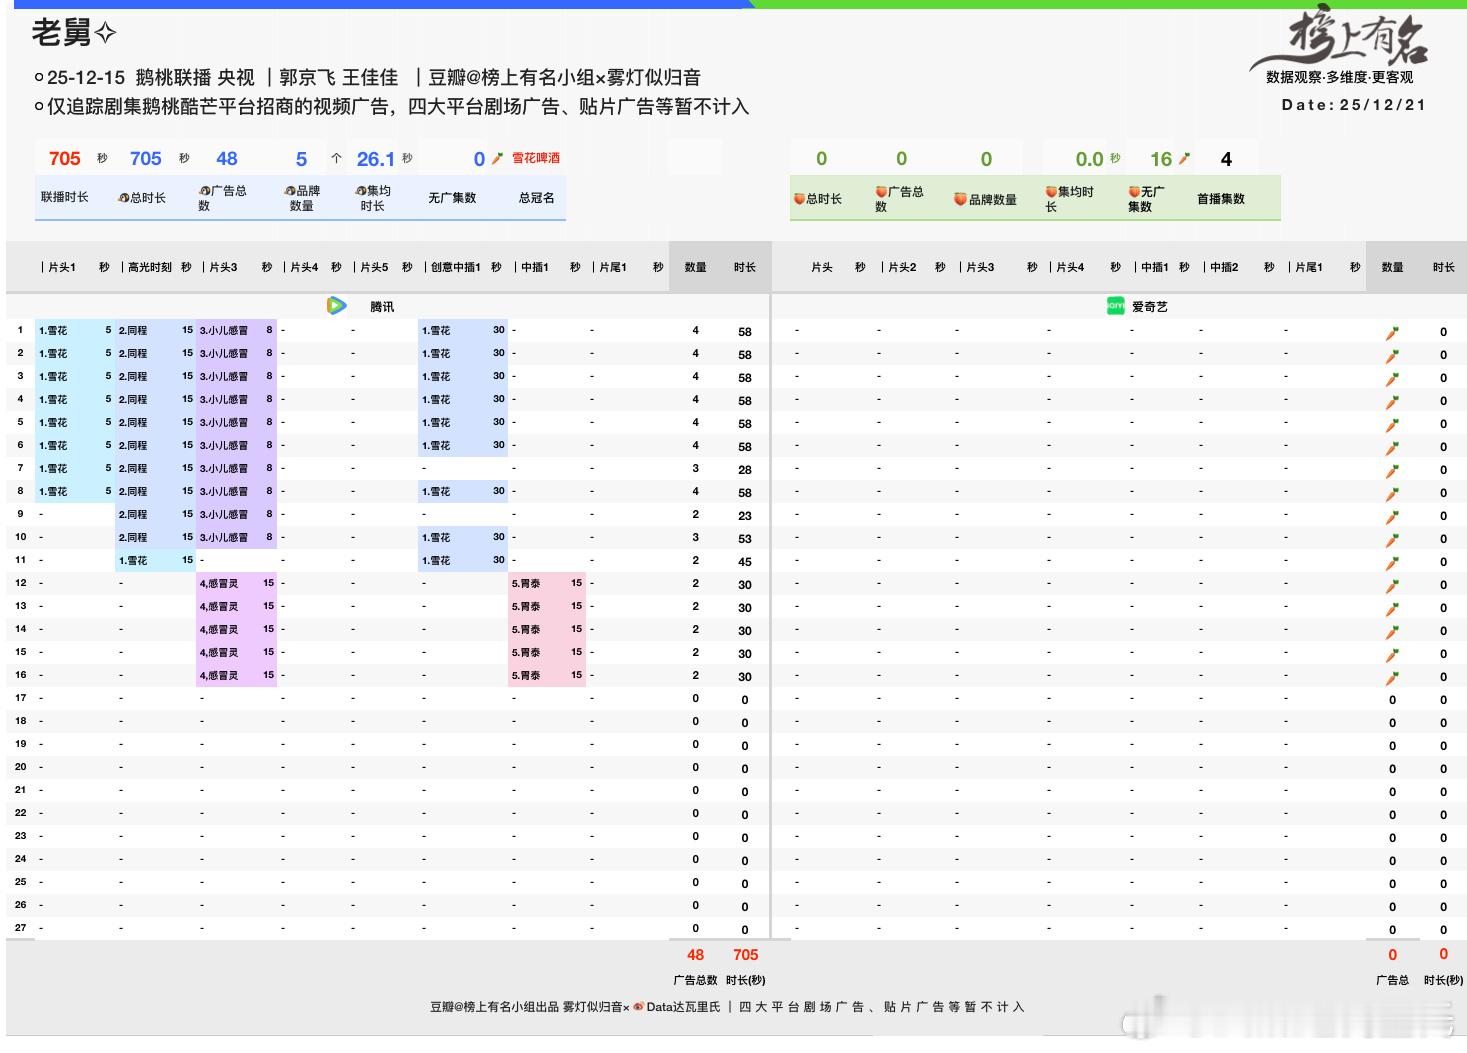Select the carrot icon in iQiyi row 2
1467x1053 pixels.
[1392, 355]
